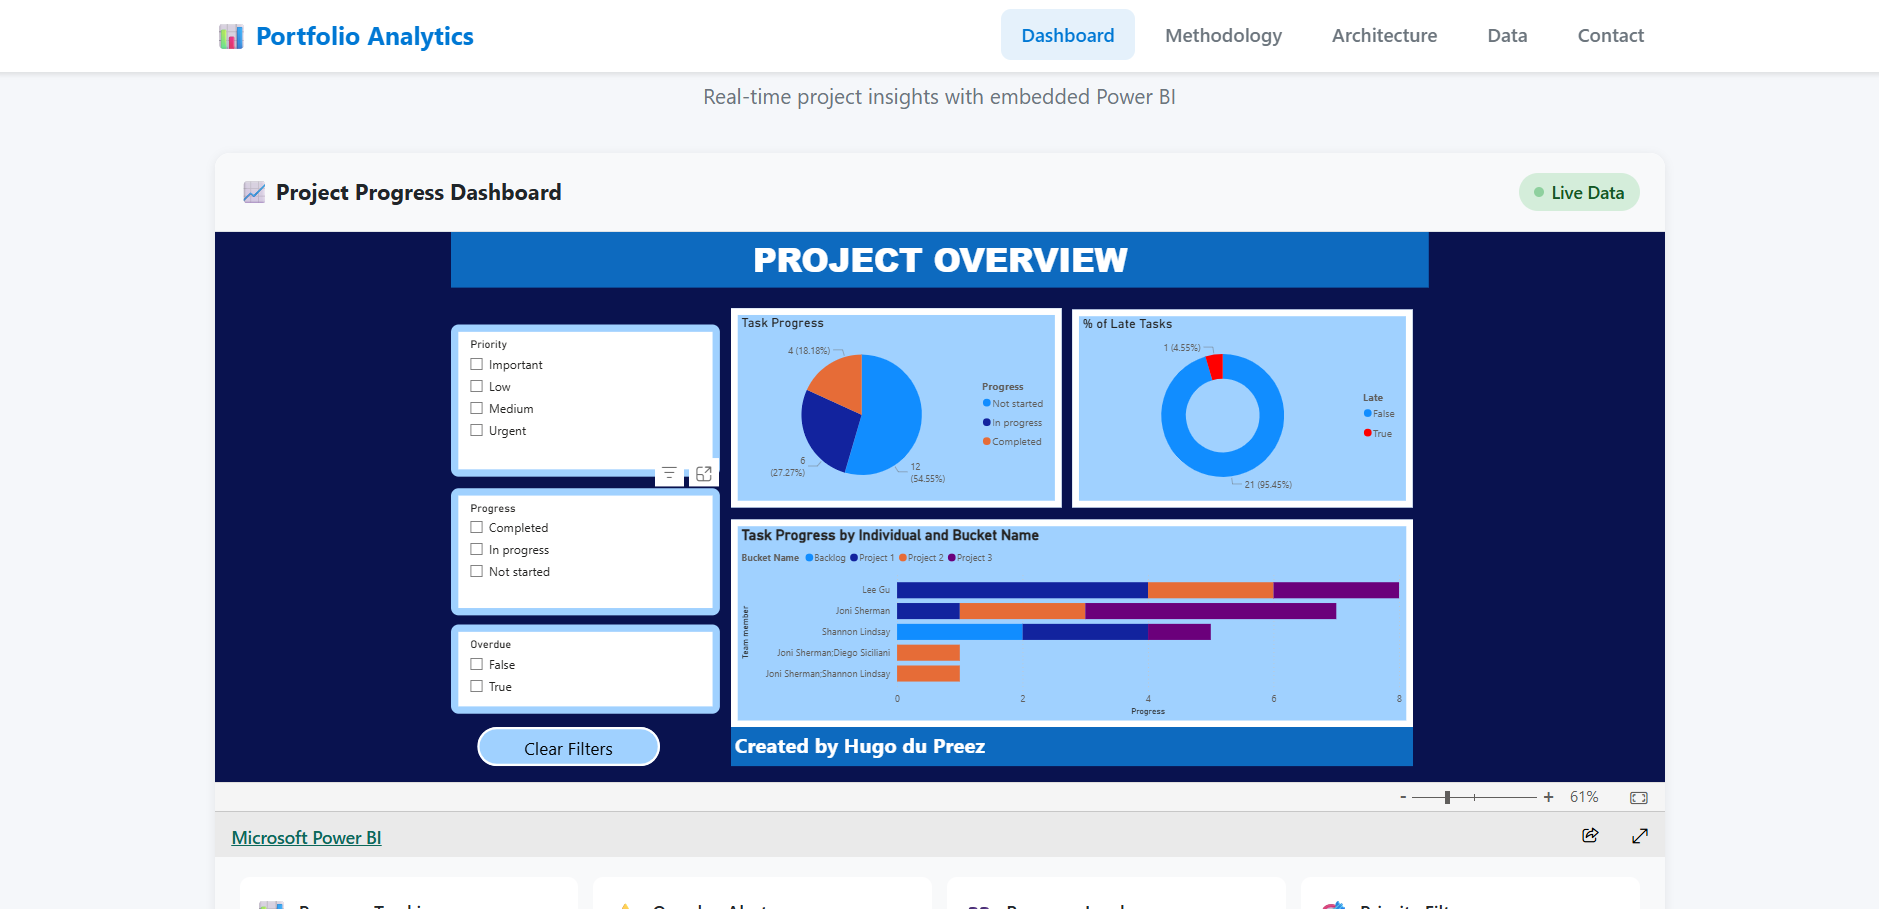
Task: Click the fit-to-page icon near zoom controls
Action: pyautogui.click(x=1638, y=796)
